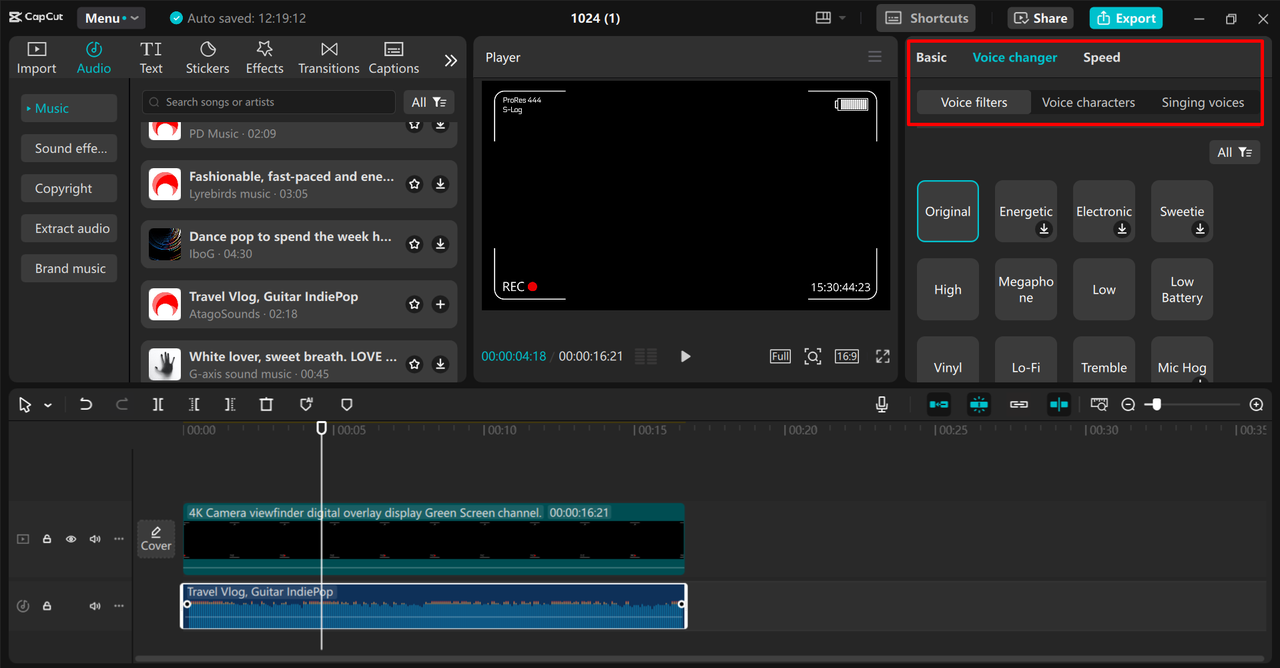Add Travel Vlog track to timeline
This screenshot has height=668, width=1280.
pos(440,304)
